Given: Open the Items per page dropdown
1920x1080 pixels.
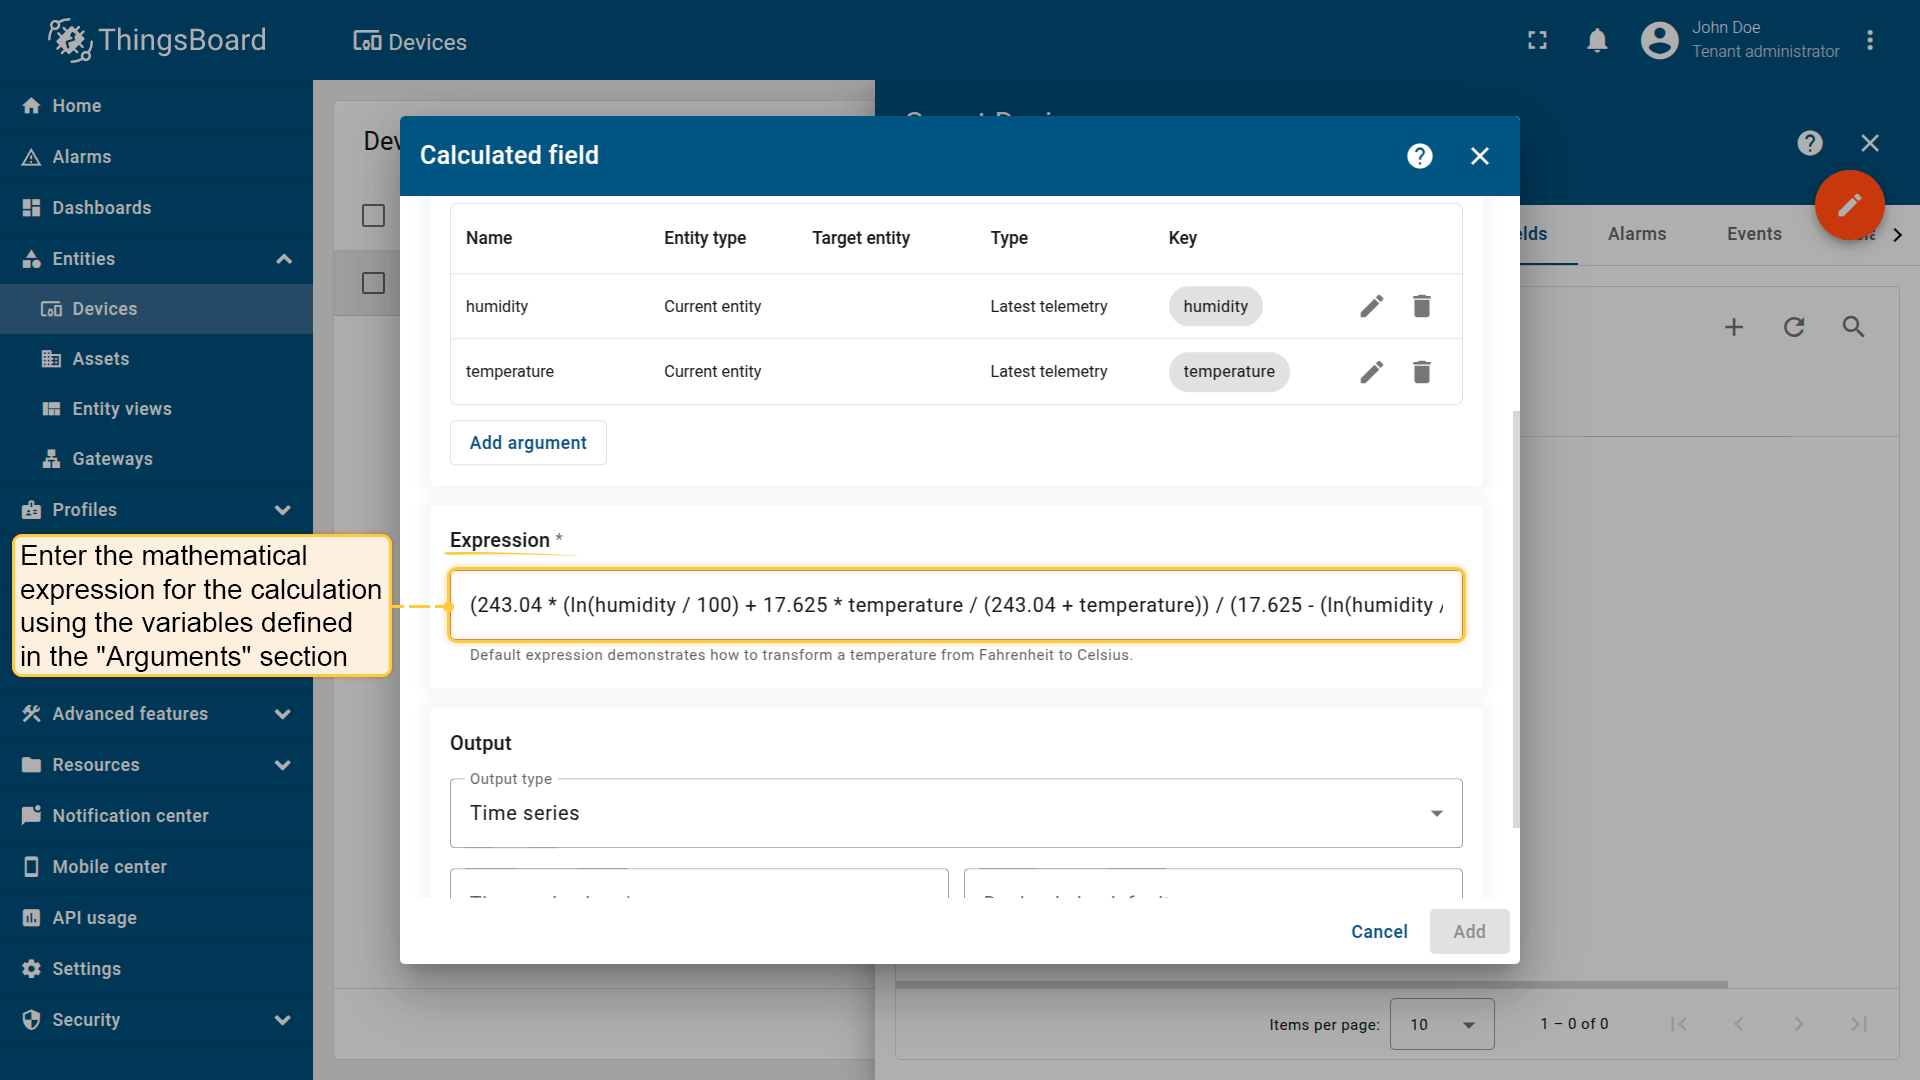Looking at the screenshot, I should [x=1441, y=1024].
